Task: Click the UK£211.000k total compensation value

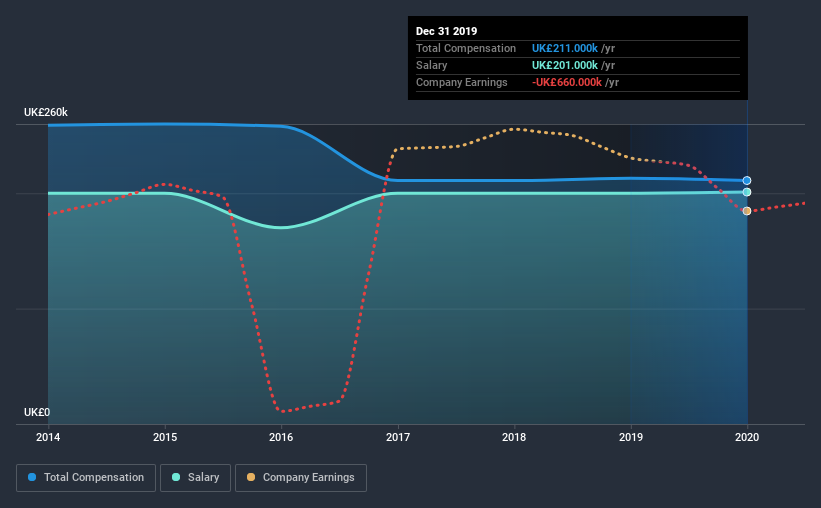Action: coord(565,48)
